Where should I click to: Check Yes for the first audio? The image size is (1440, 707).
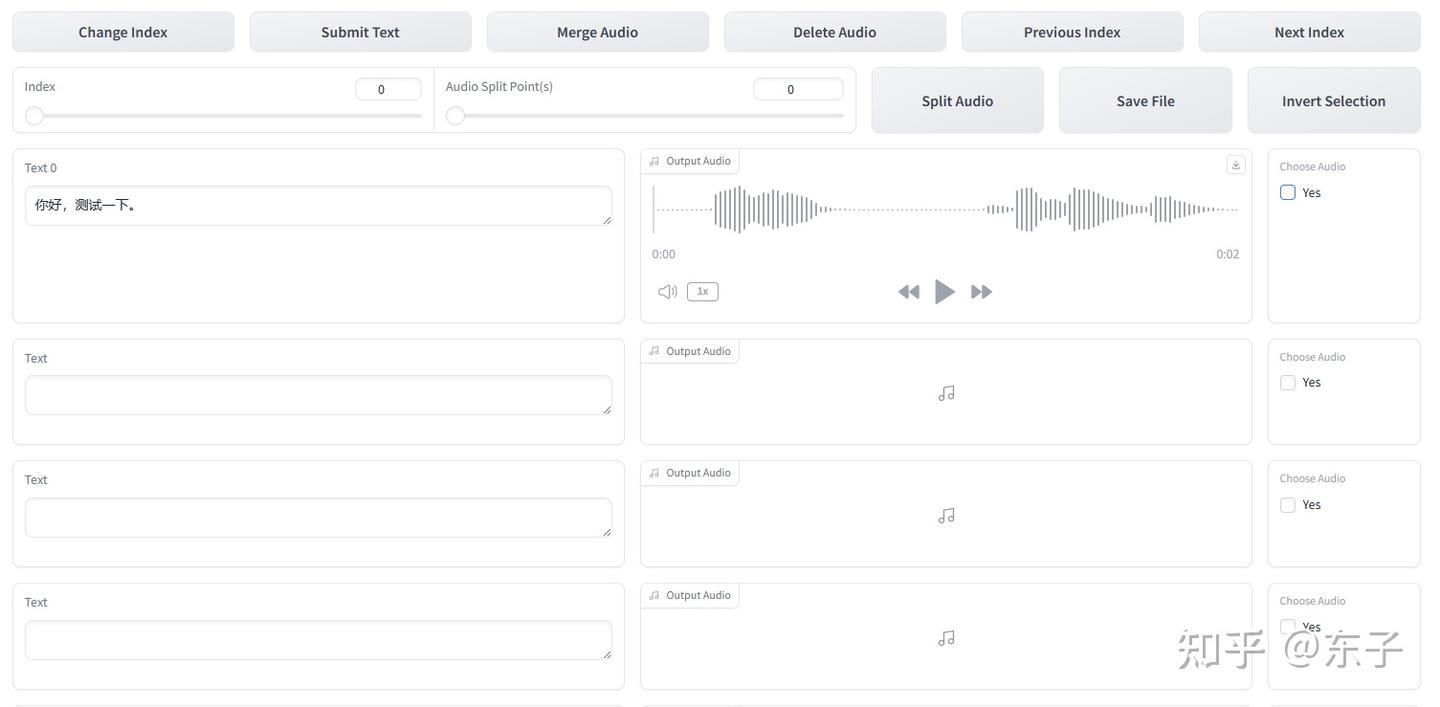[1288, 192]
